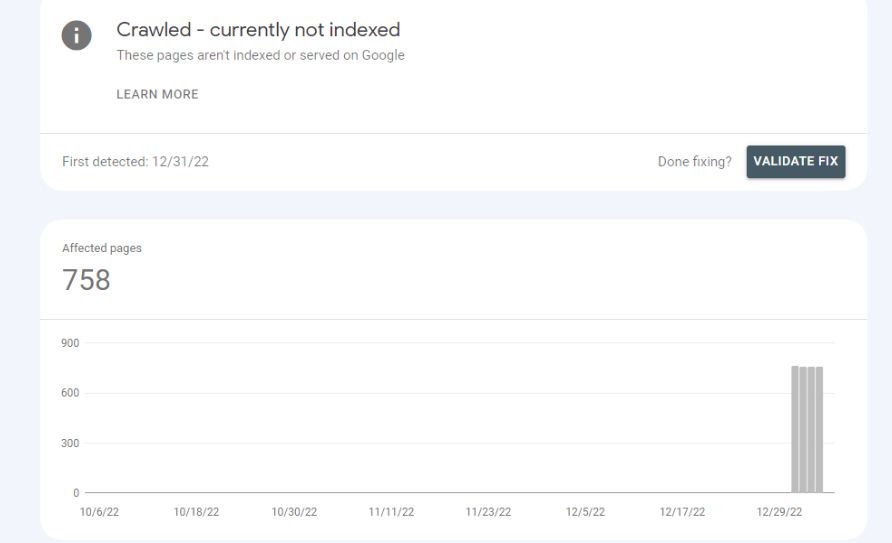Click the leftmost gray bar in chart

coord(795,429)
